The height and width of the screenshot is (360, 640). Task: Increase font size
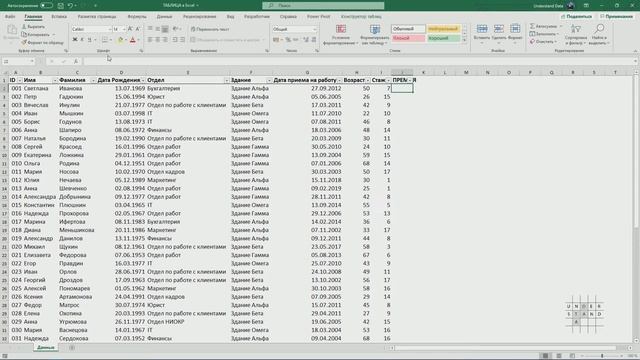[x=130, y=29]
